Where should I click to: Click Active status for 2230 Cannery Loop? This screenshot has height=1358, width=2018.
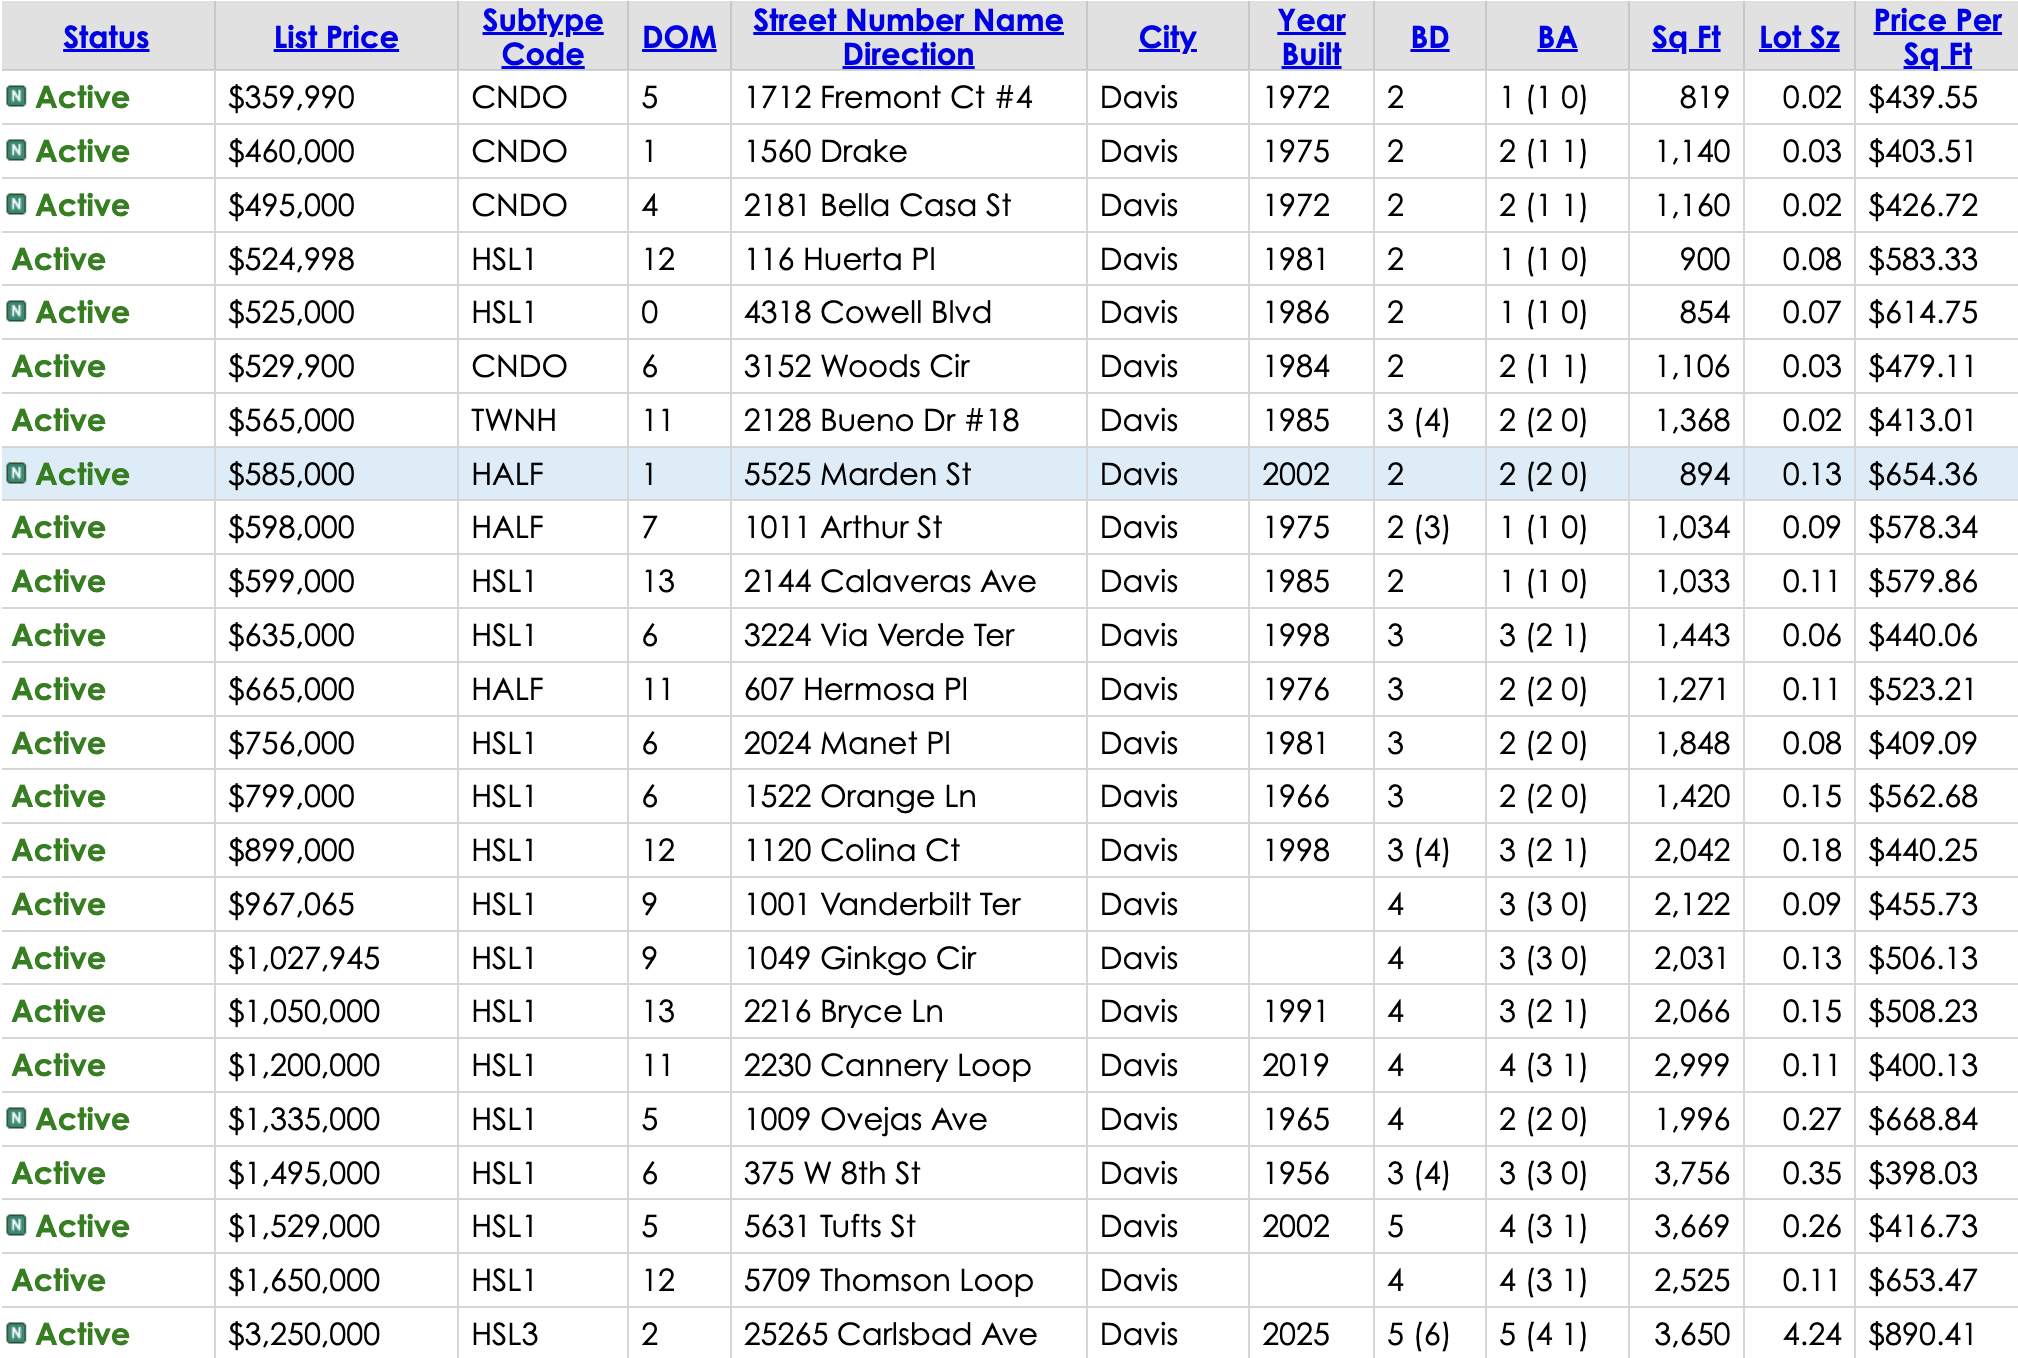59,1065
